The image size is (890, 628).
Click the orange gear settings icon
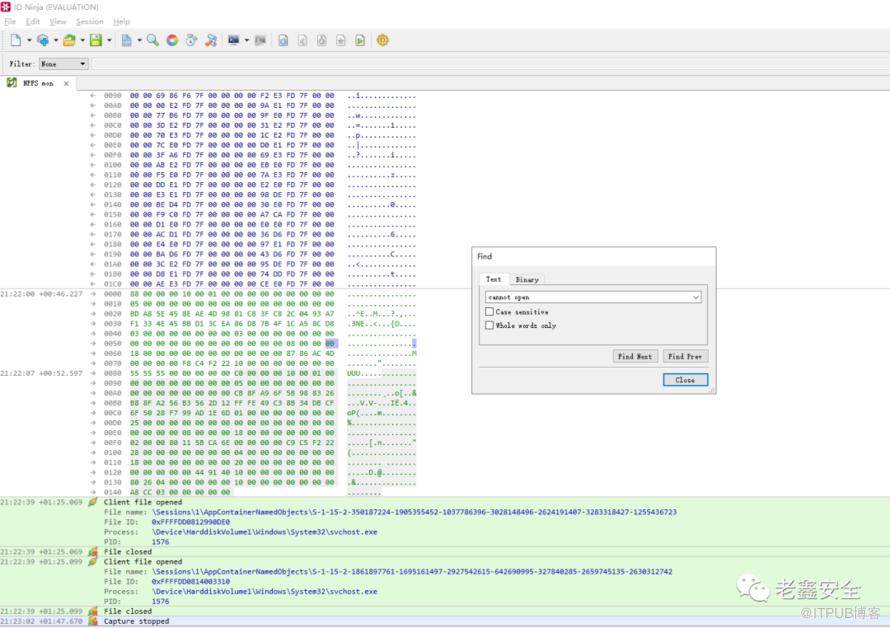(382, 40)
